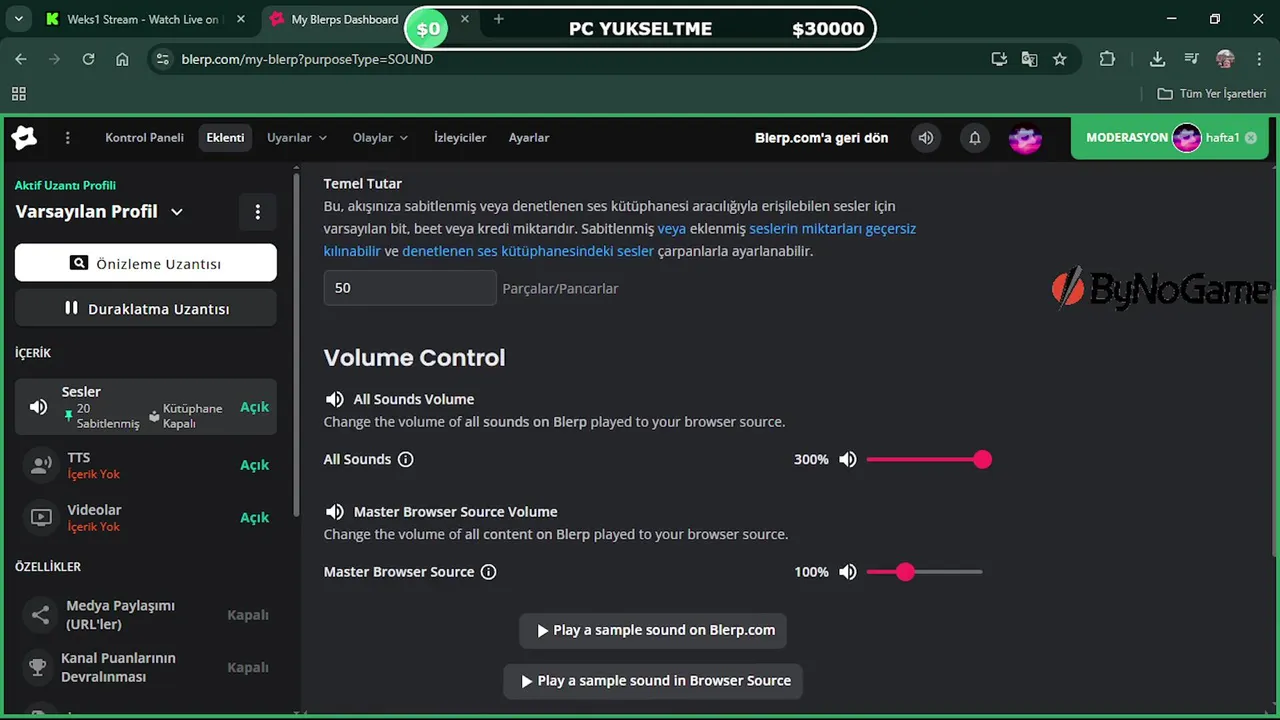
Task: Show info for Master Browser Source
Action: [488, 572]
